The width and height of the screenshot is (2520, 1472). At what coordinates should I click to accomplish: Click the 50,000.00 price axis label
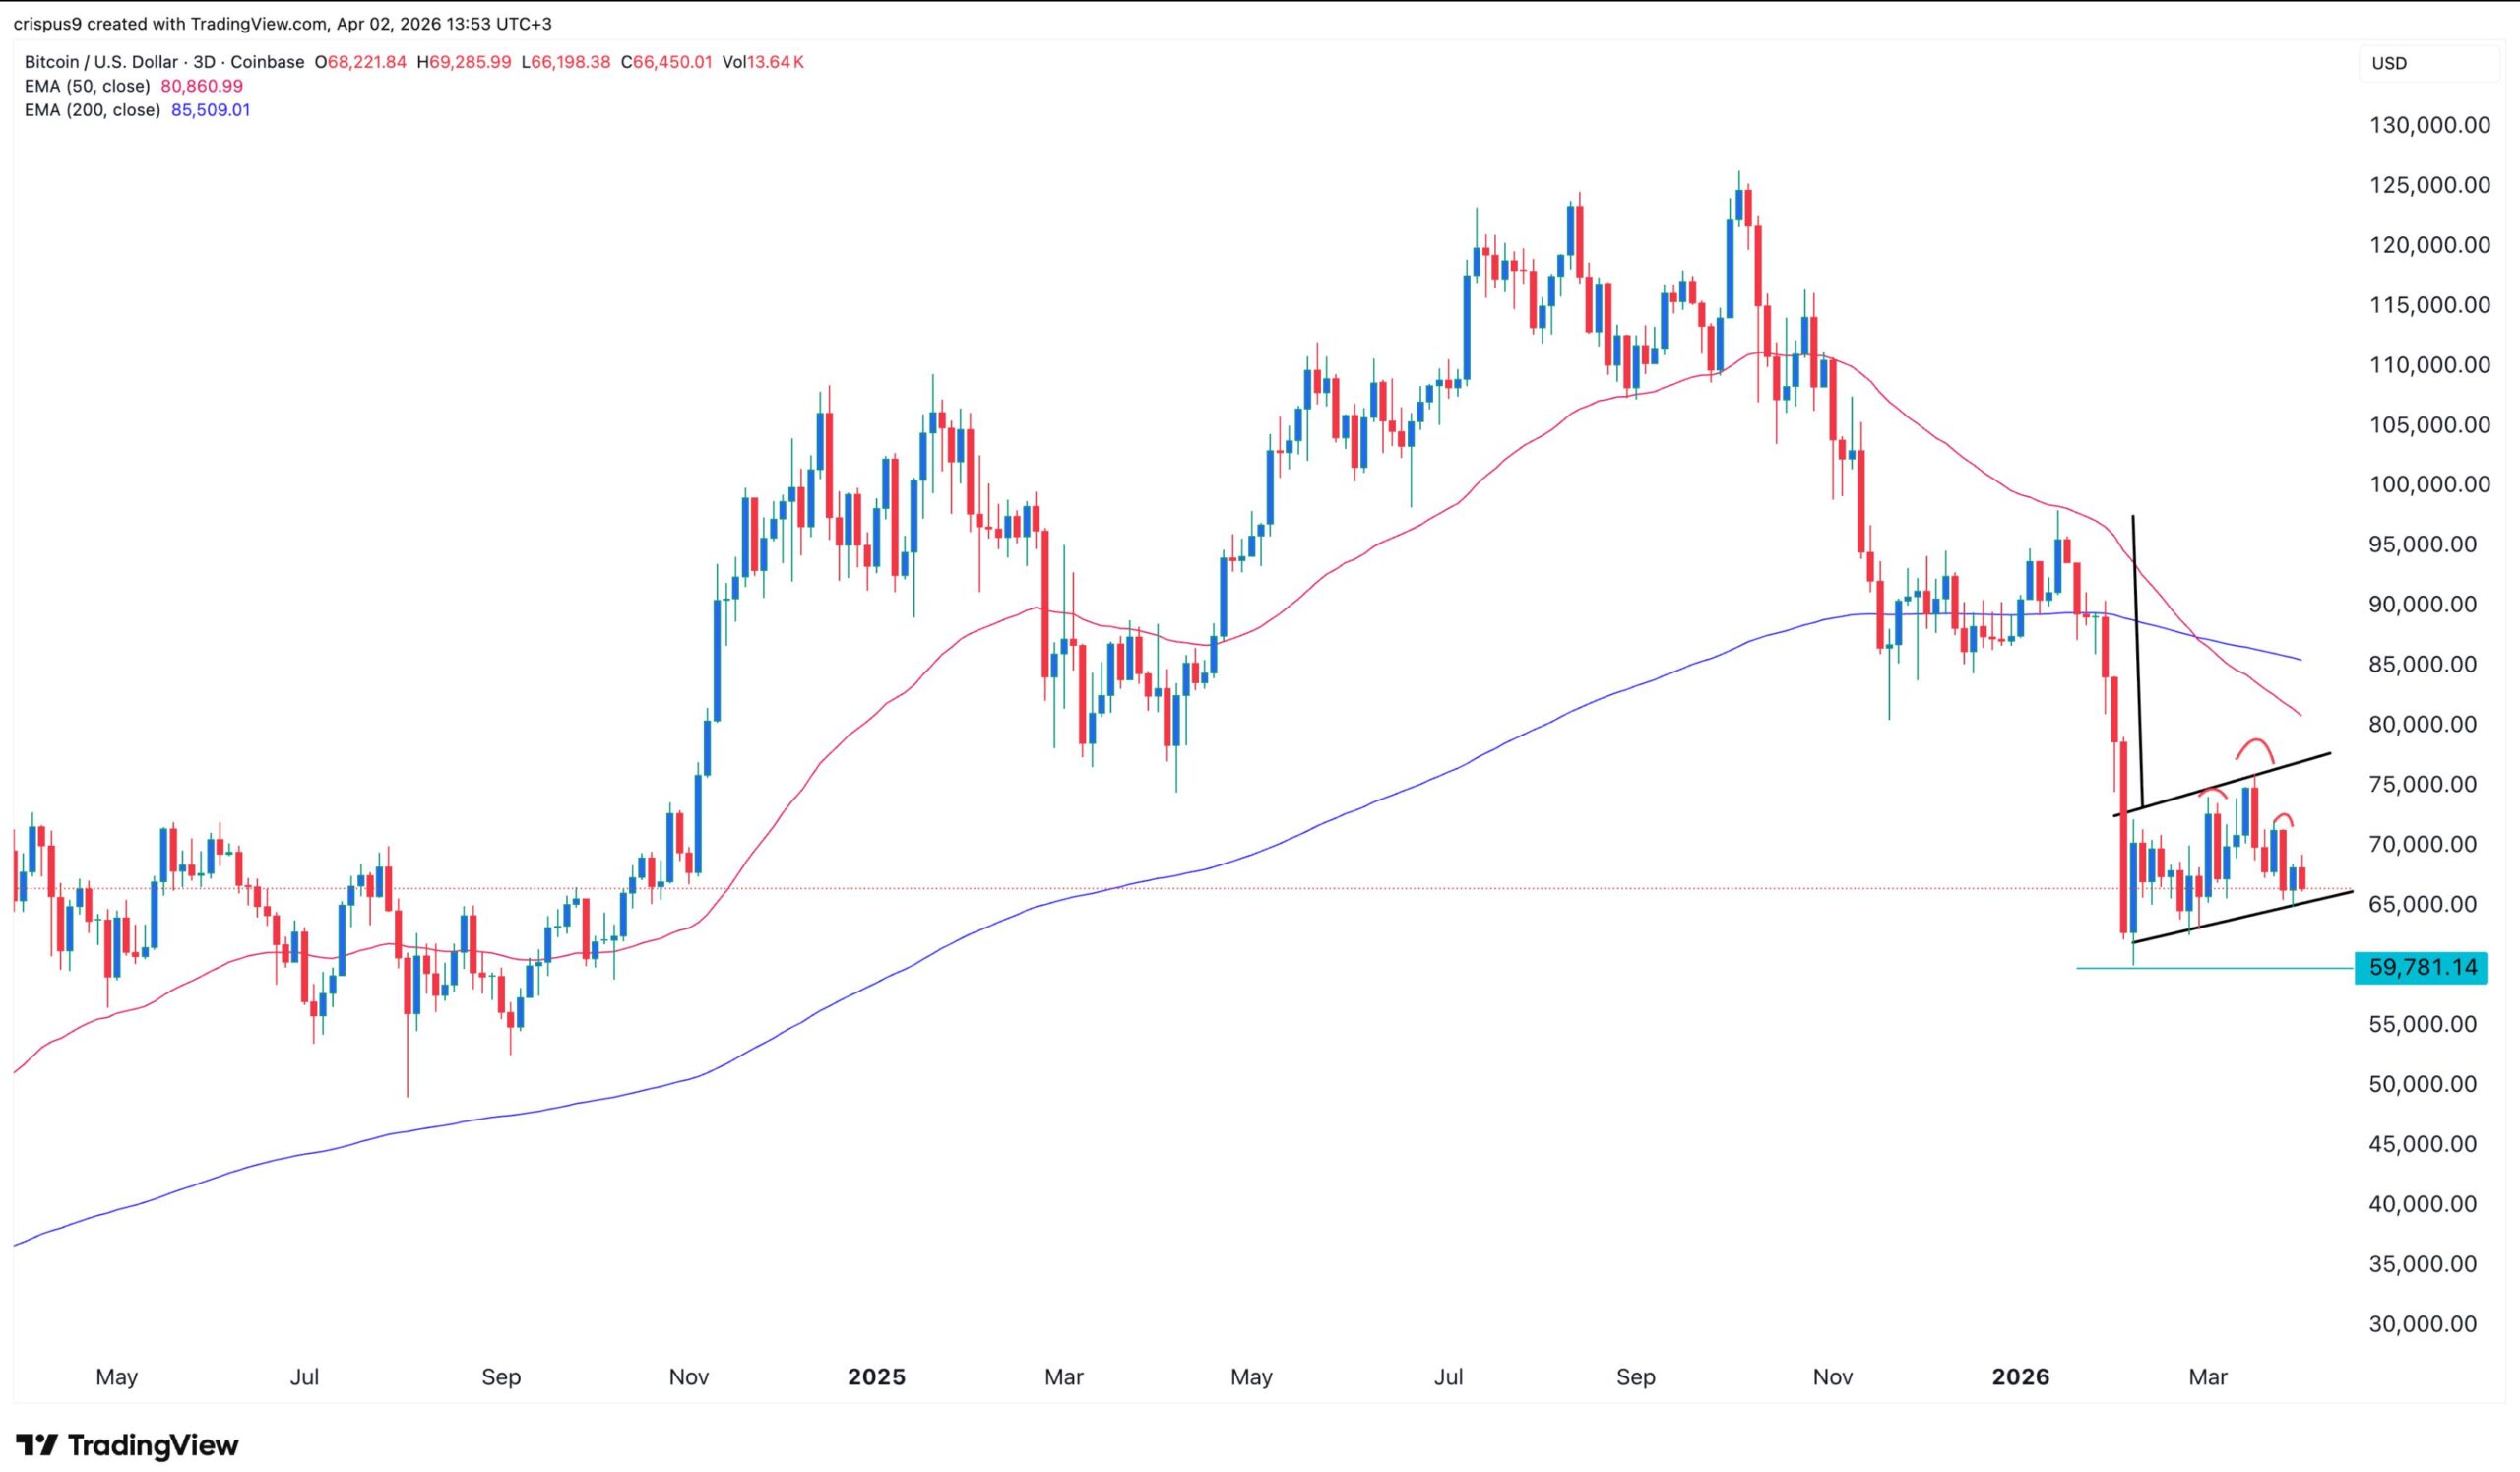pos(2424,1084)
